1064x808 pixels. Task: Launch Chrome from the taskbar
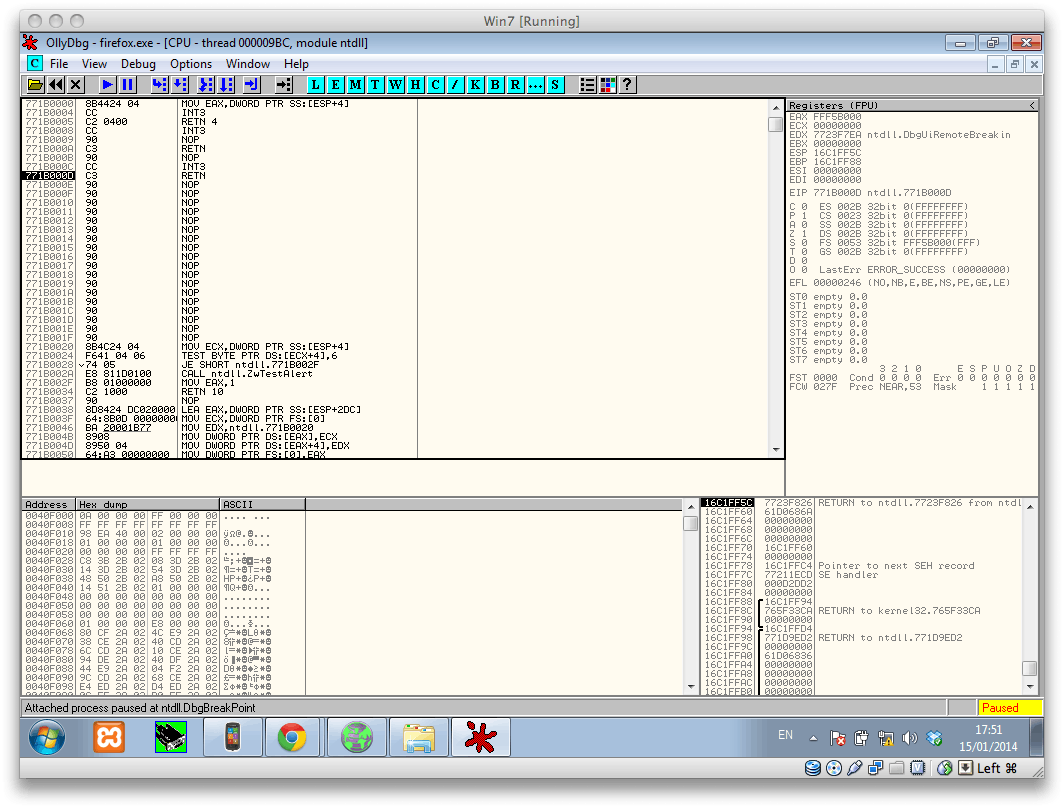click(x=292, y=737)
